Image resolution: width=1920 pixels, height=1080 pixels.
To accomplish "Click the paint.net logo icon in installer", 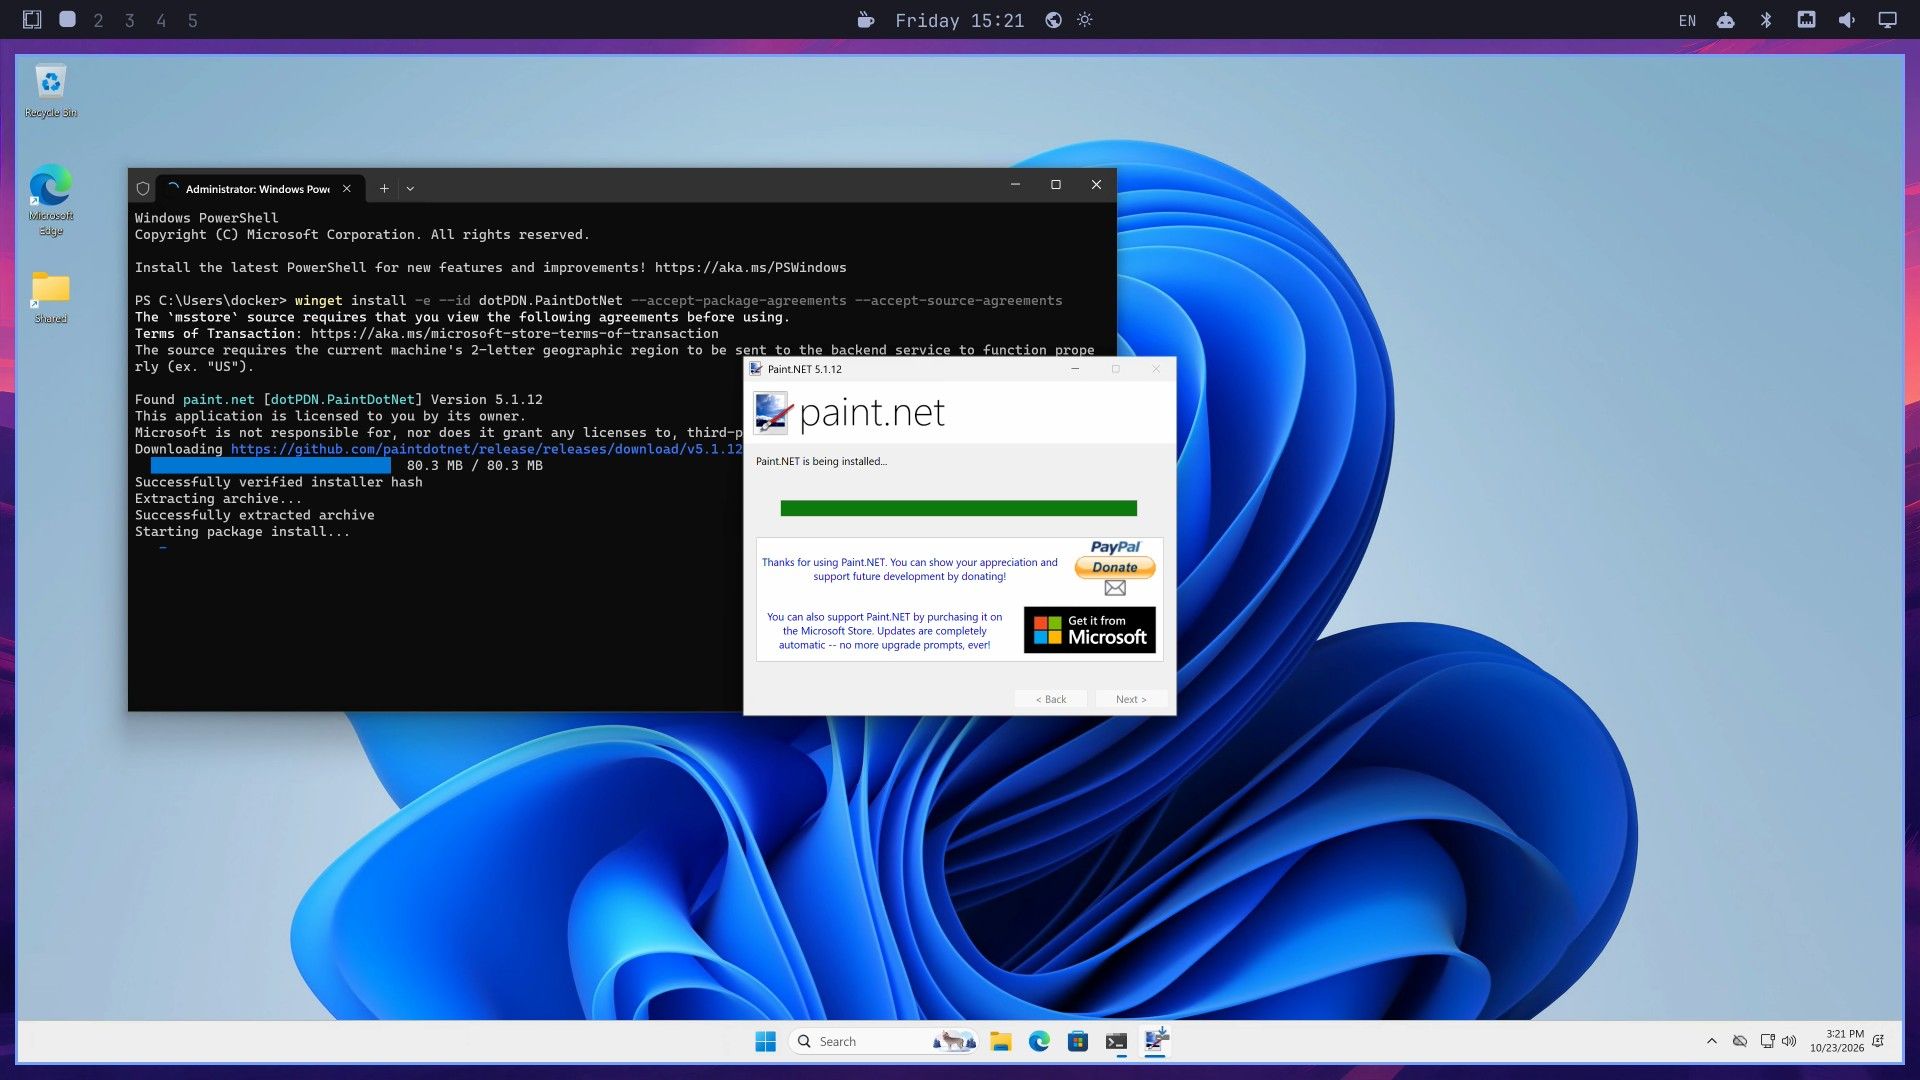I will coord(772,413).
